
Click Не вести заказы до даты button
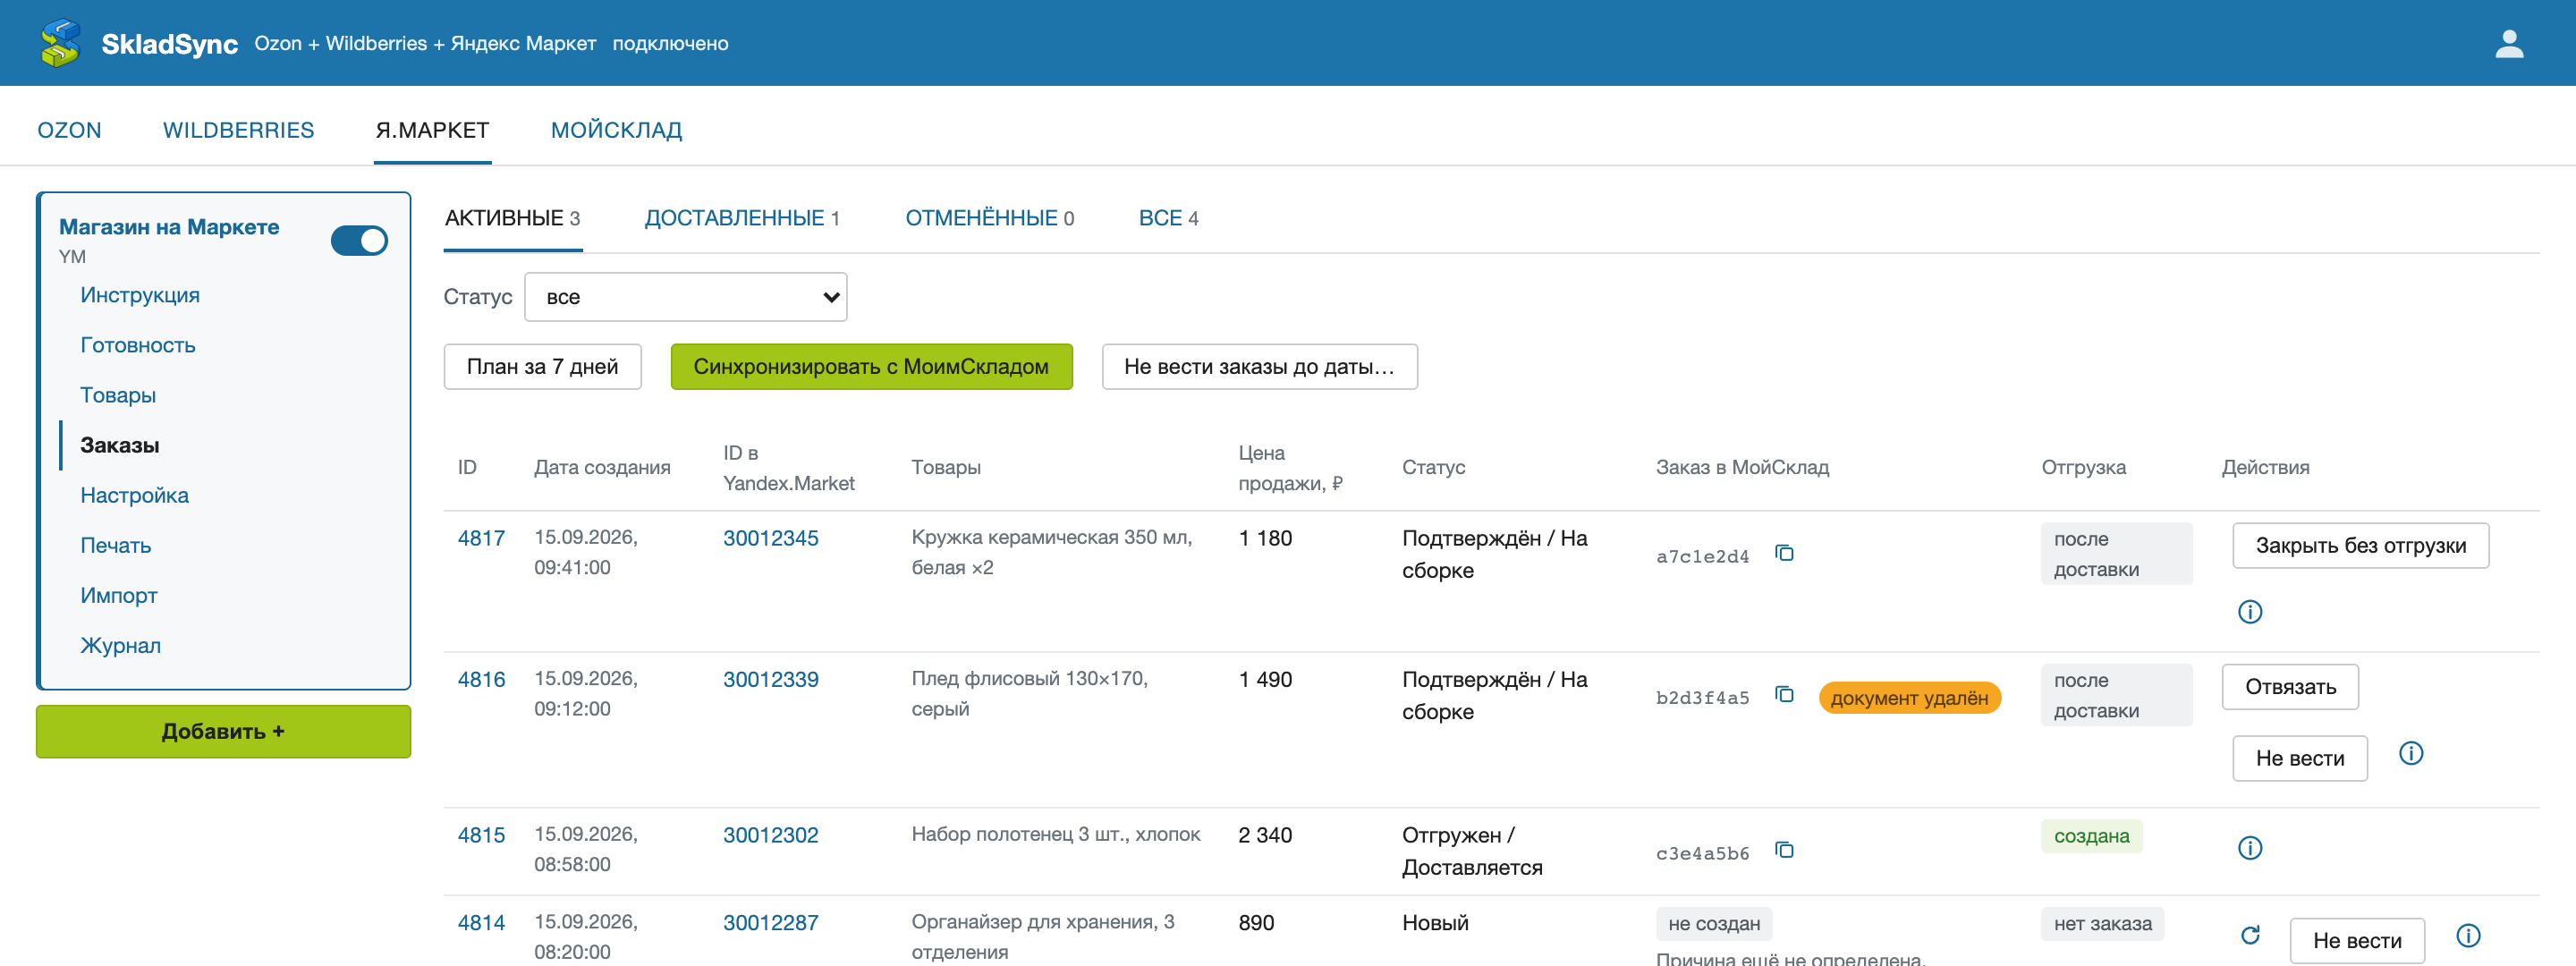[x=1259, y=367]
